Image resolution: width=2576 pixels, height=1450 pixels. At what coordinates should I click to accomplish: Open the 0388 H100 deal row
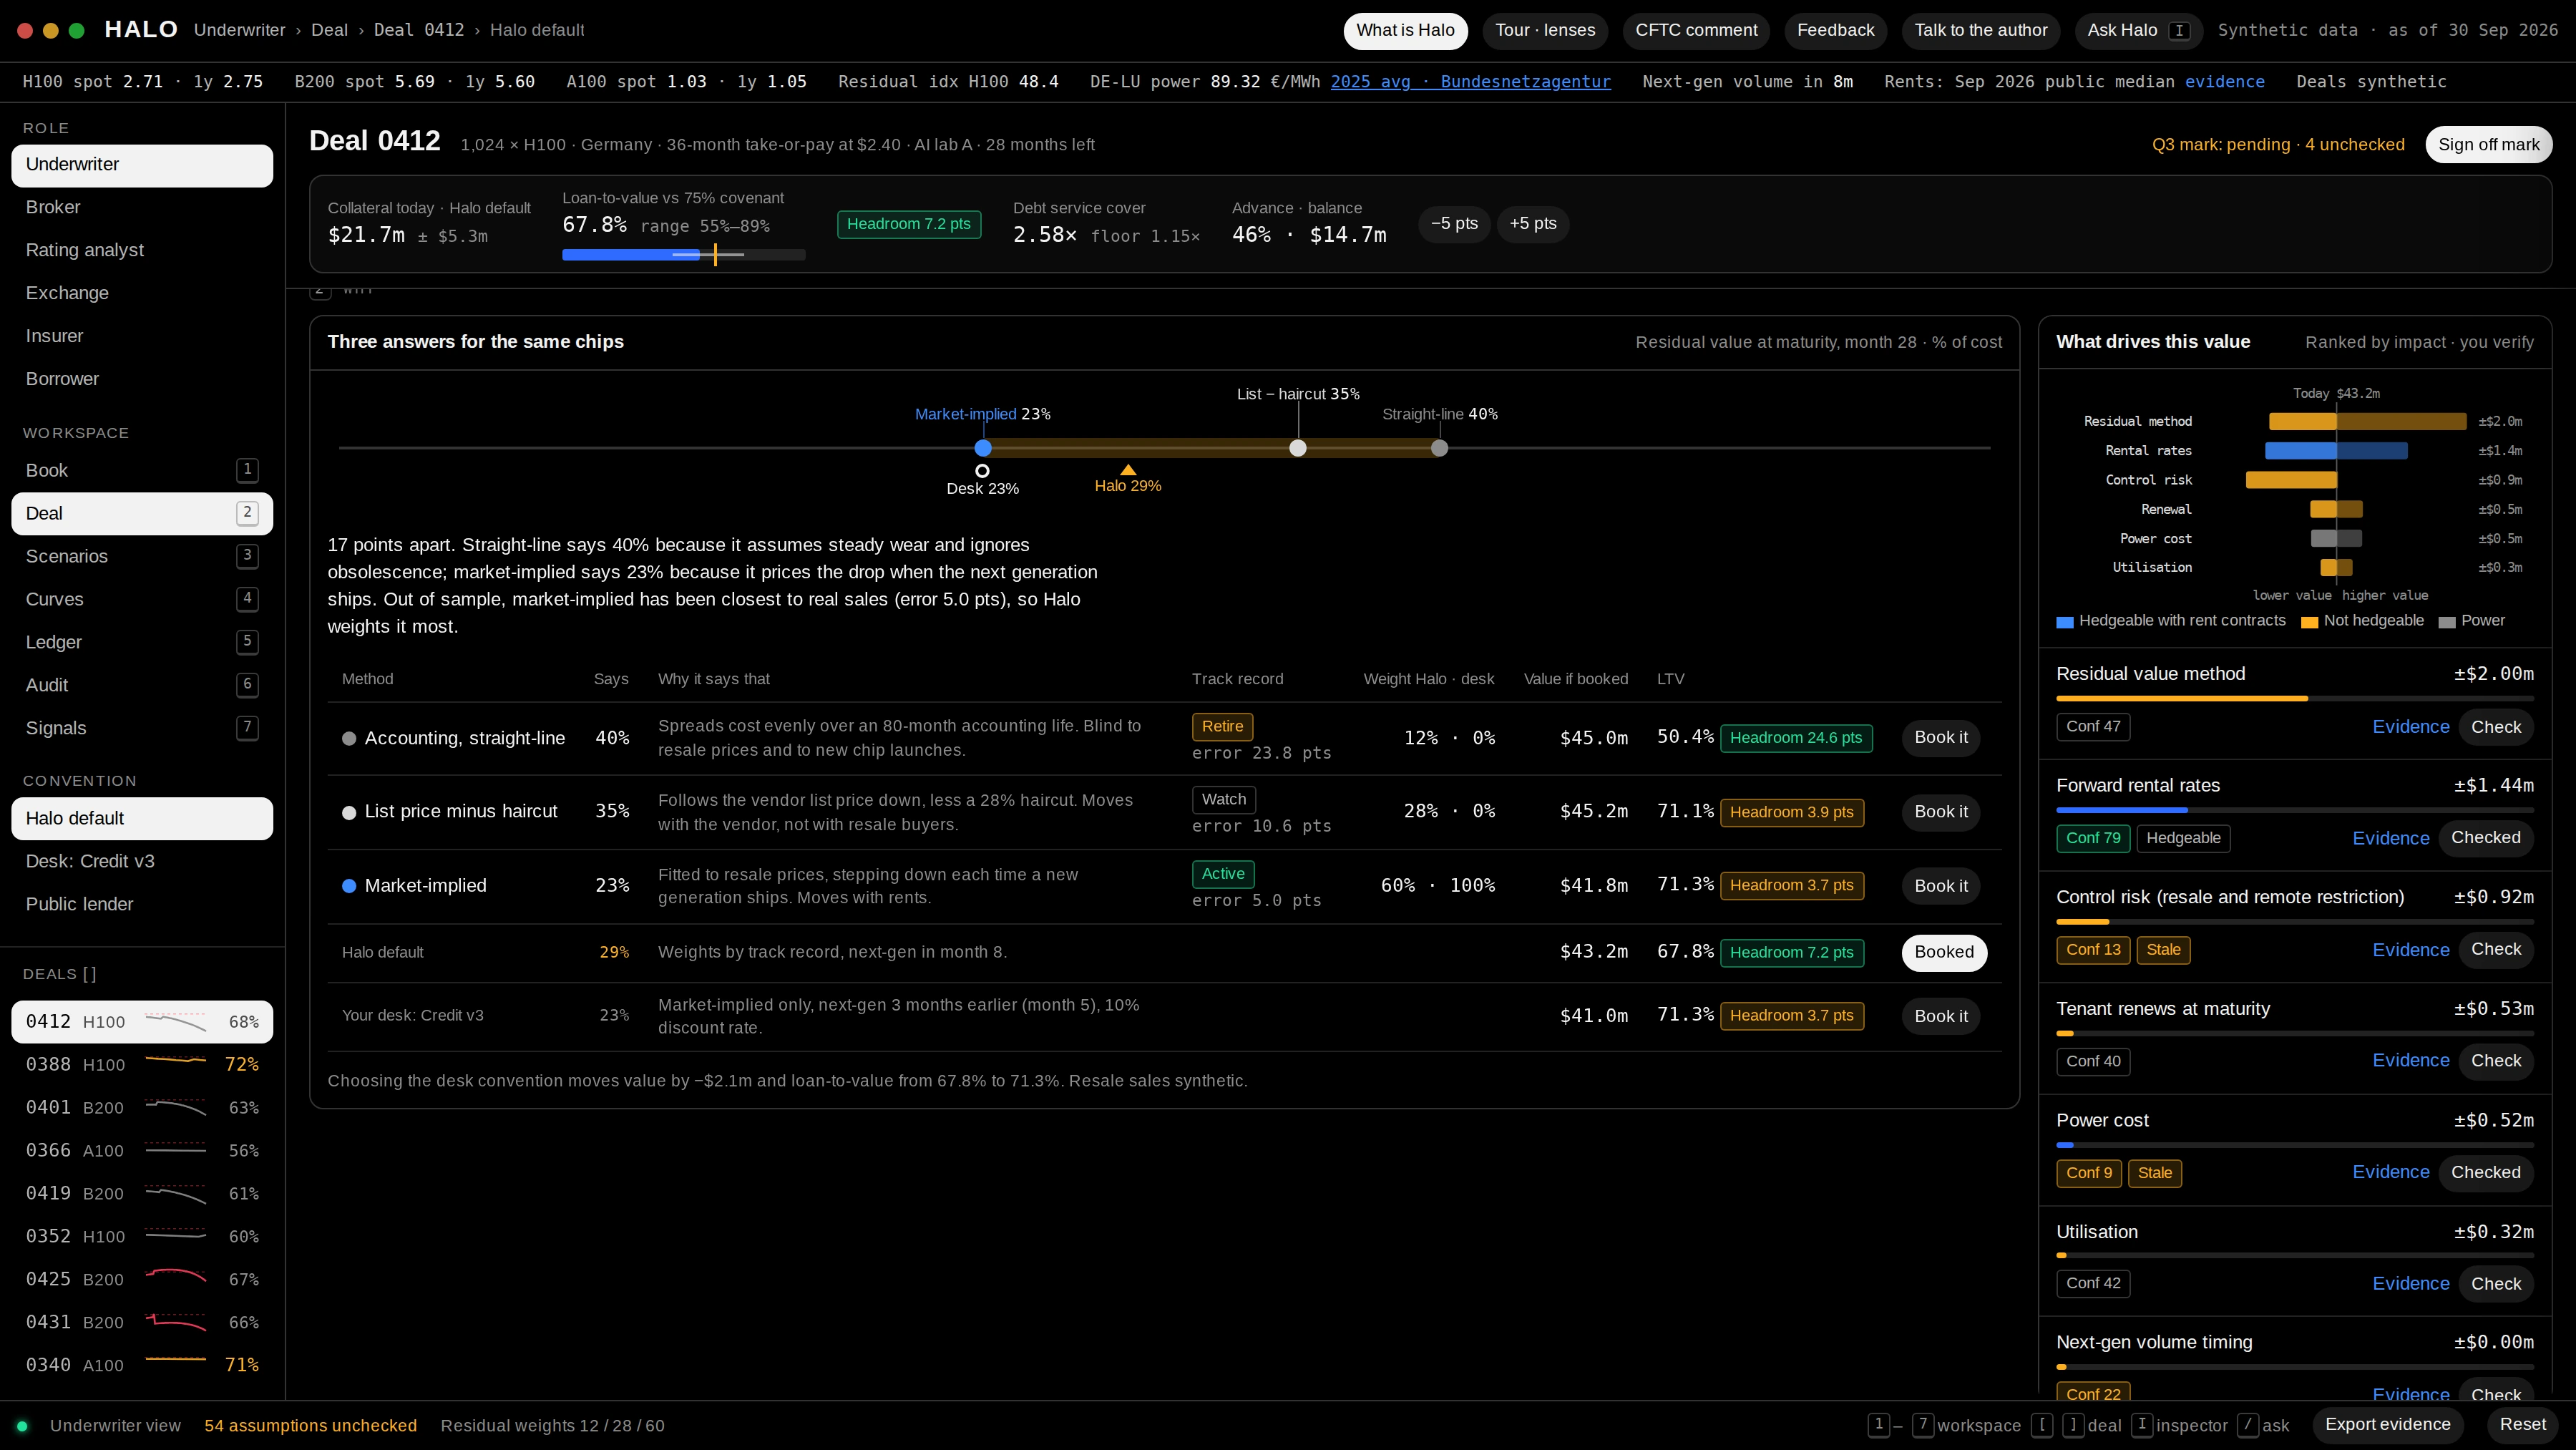pos(142,1064)
